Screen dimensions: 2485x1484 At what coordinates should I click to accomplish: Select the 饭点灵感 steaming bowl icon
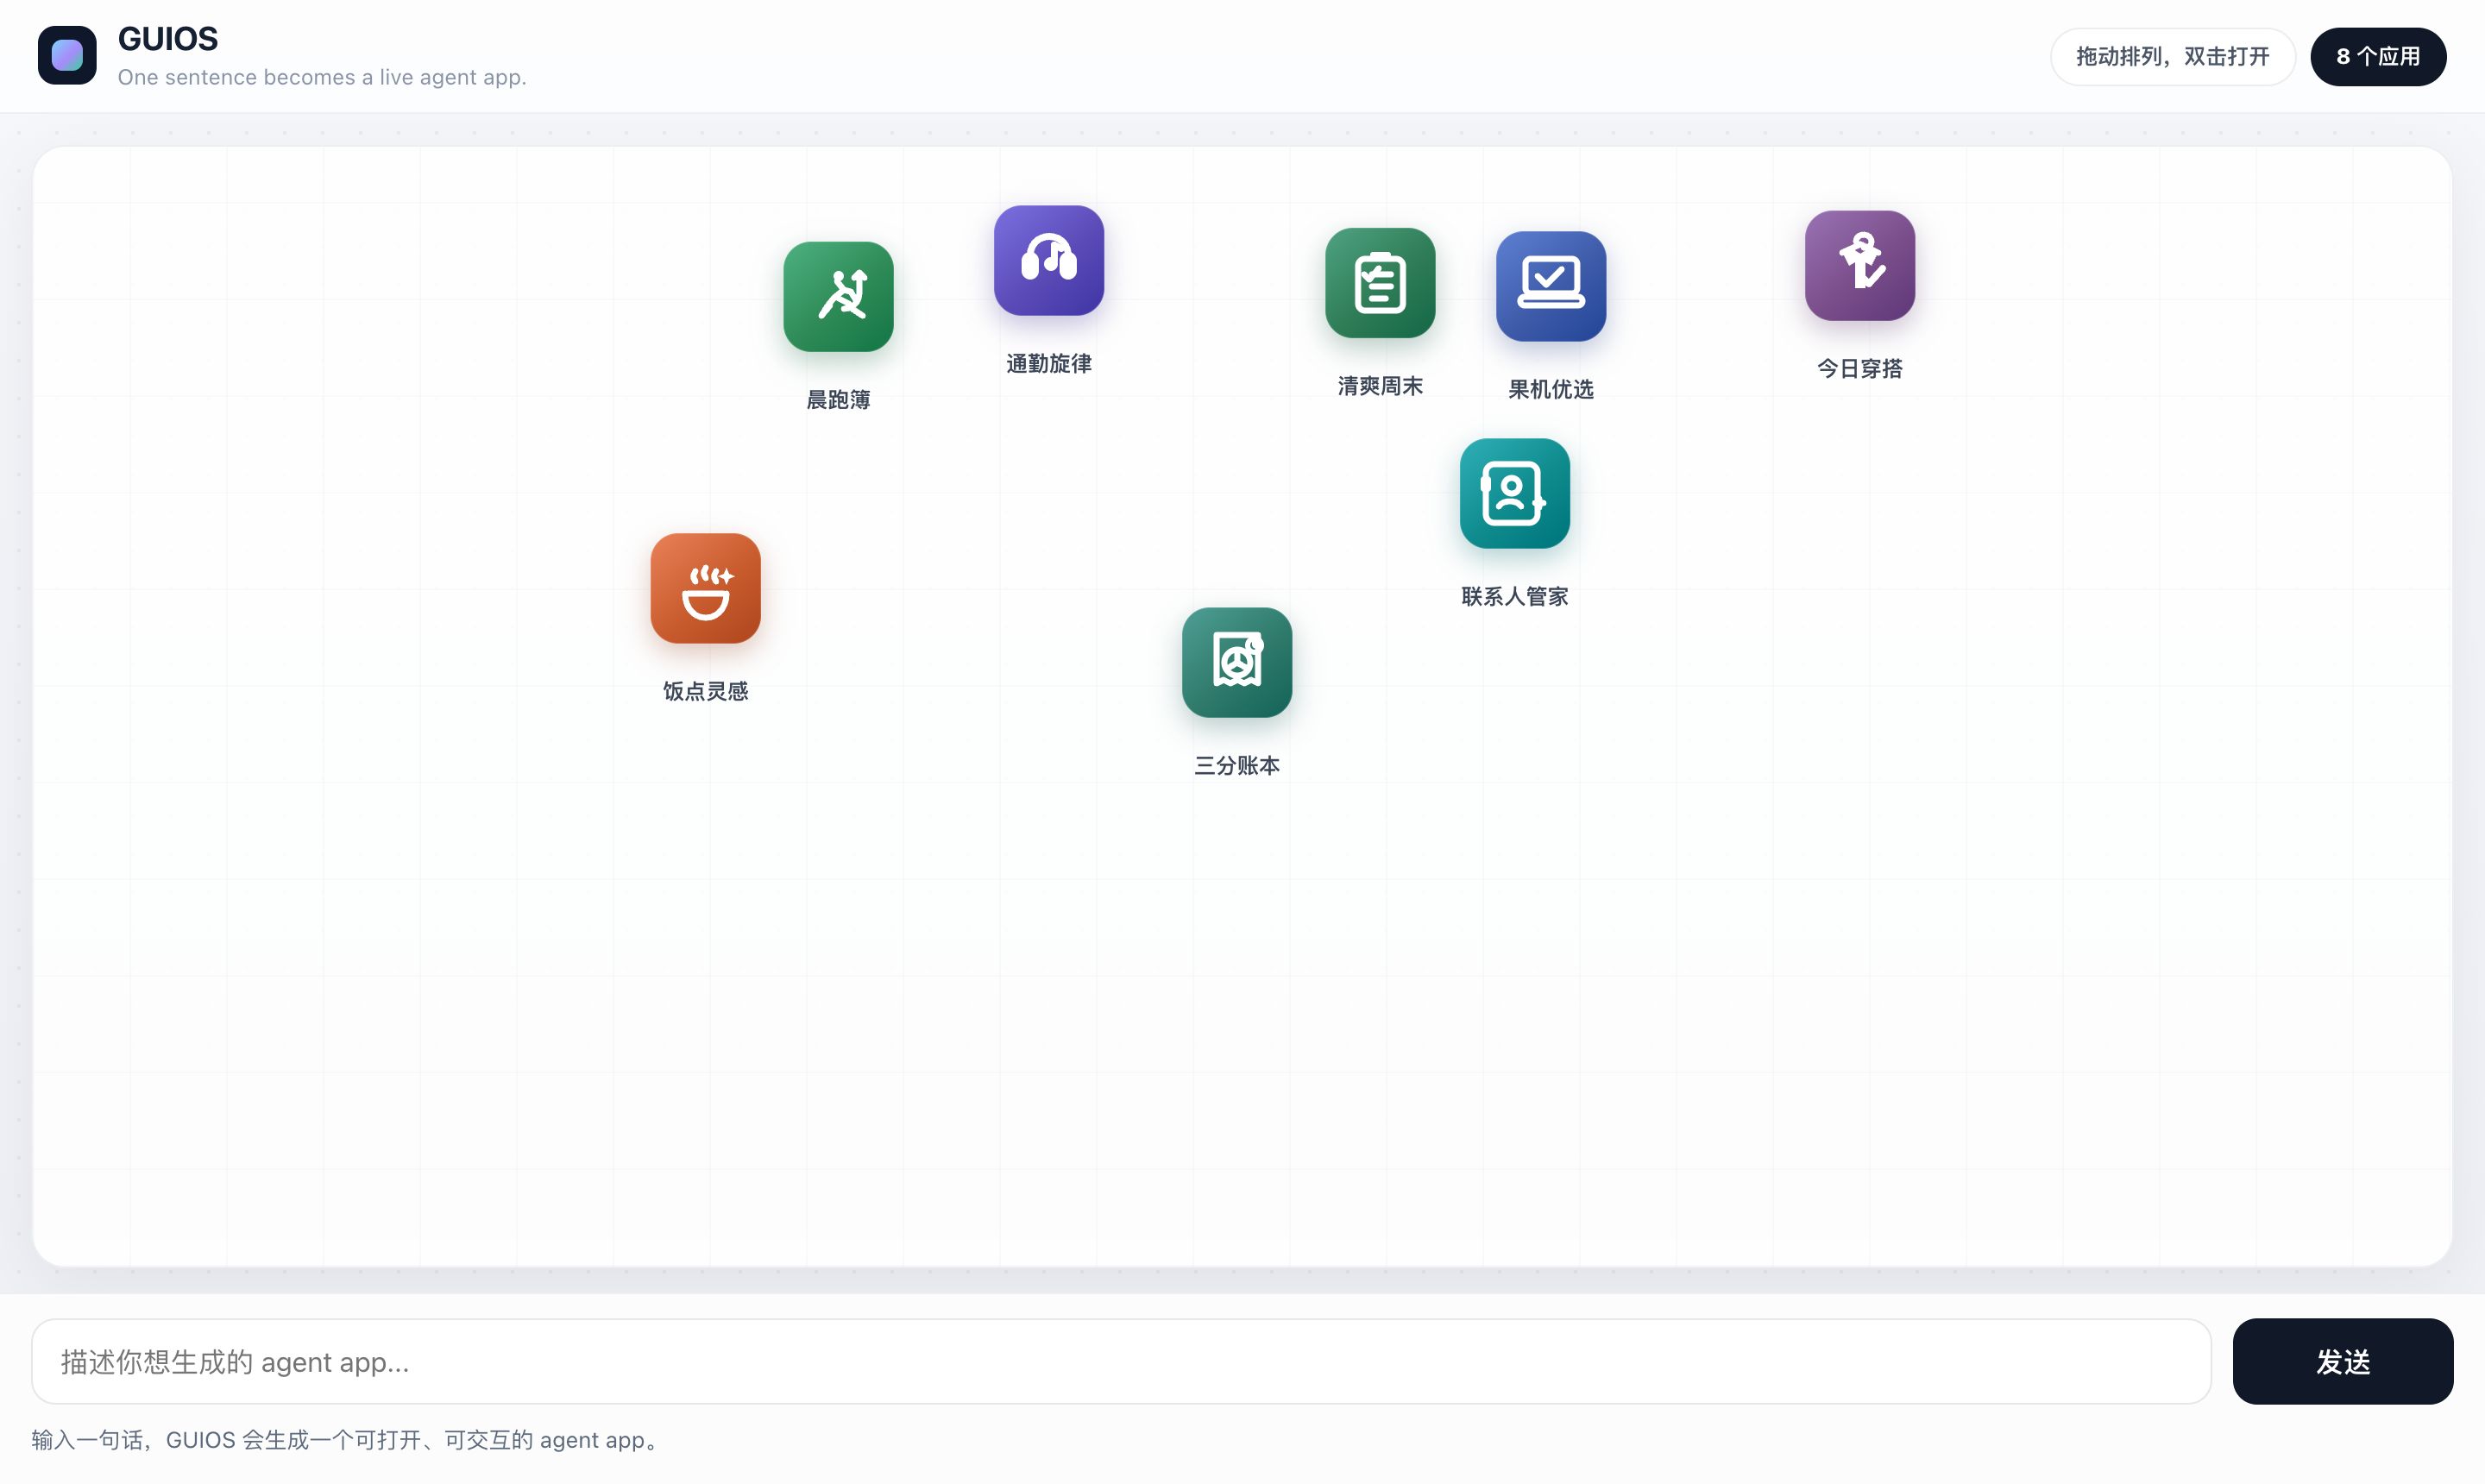706,589
